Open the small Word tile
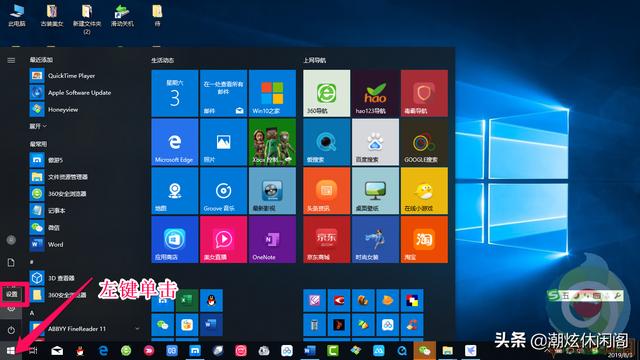The height and width of the screenshot is (360, 640). (211, 325)
